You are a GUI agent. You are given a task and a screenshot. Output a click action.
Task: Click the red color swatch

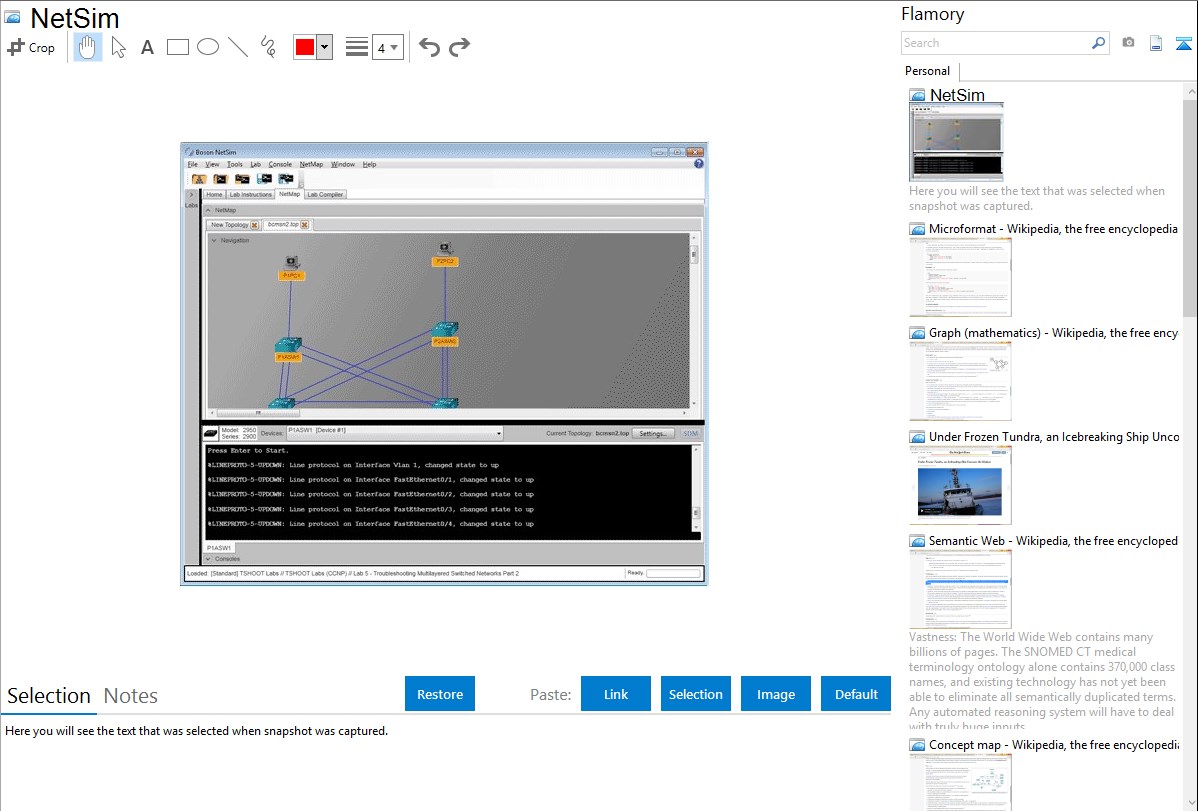[305, 47]
